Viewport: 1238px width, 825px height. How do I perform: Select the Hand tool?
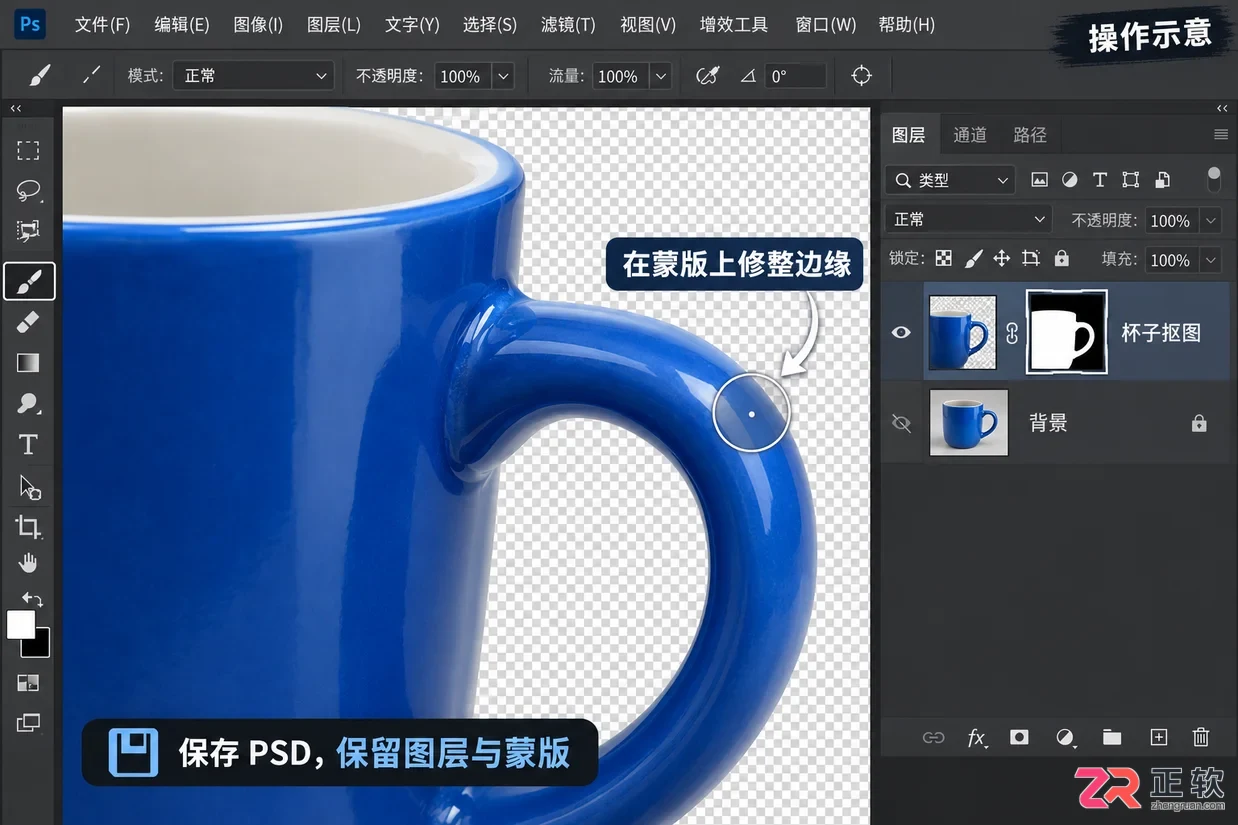[28, 563]
